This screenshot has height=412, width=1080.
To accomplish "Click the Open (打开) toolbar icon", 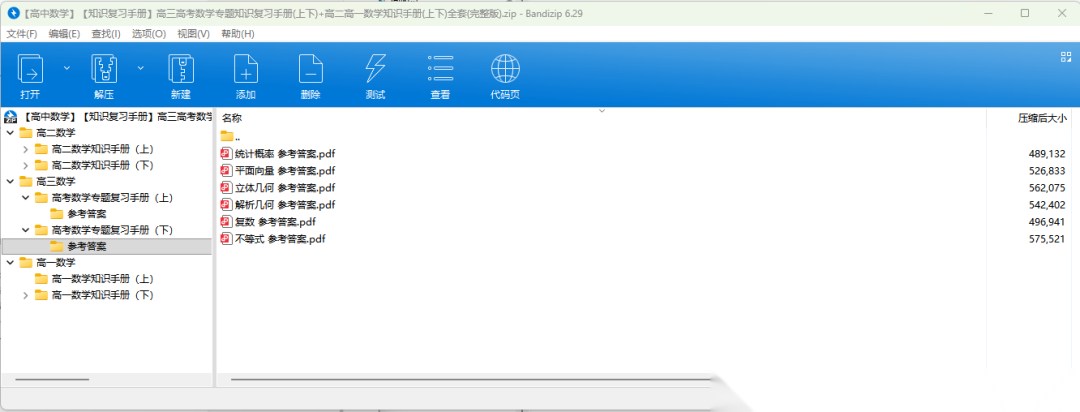I will tap(30, 70).
